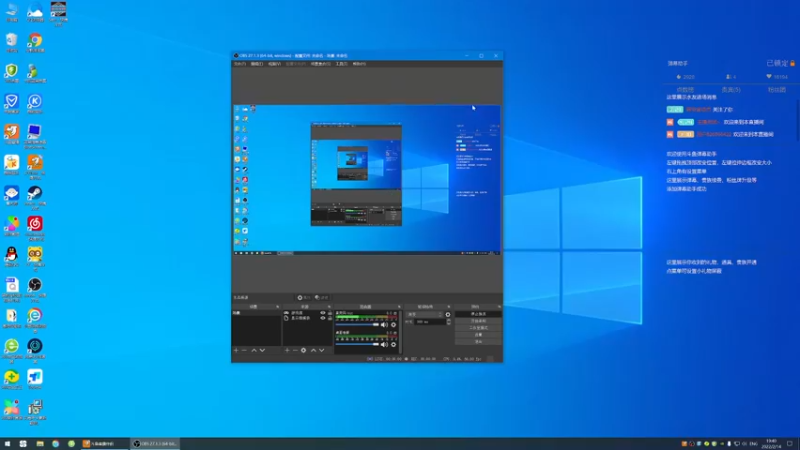Open settings gear of the second mixer channel

(x=393, y=344)
